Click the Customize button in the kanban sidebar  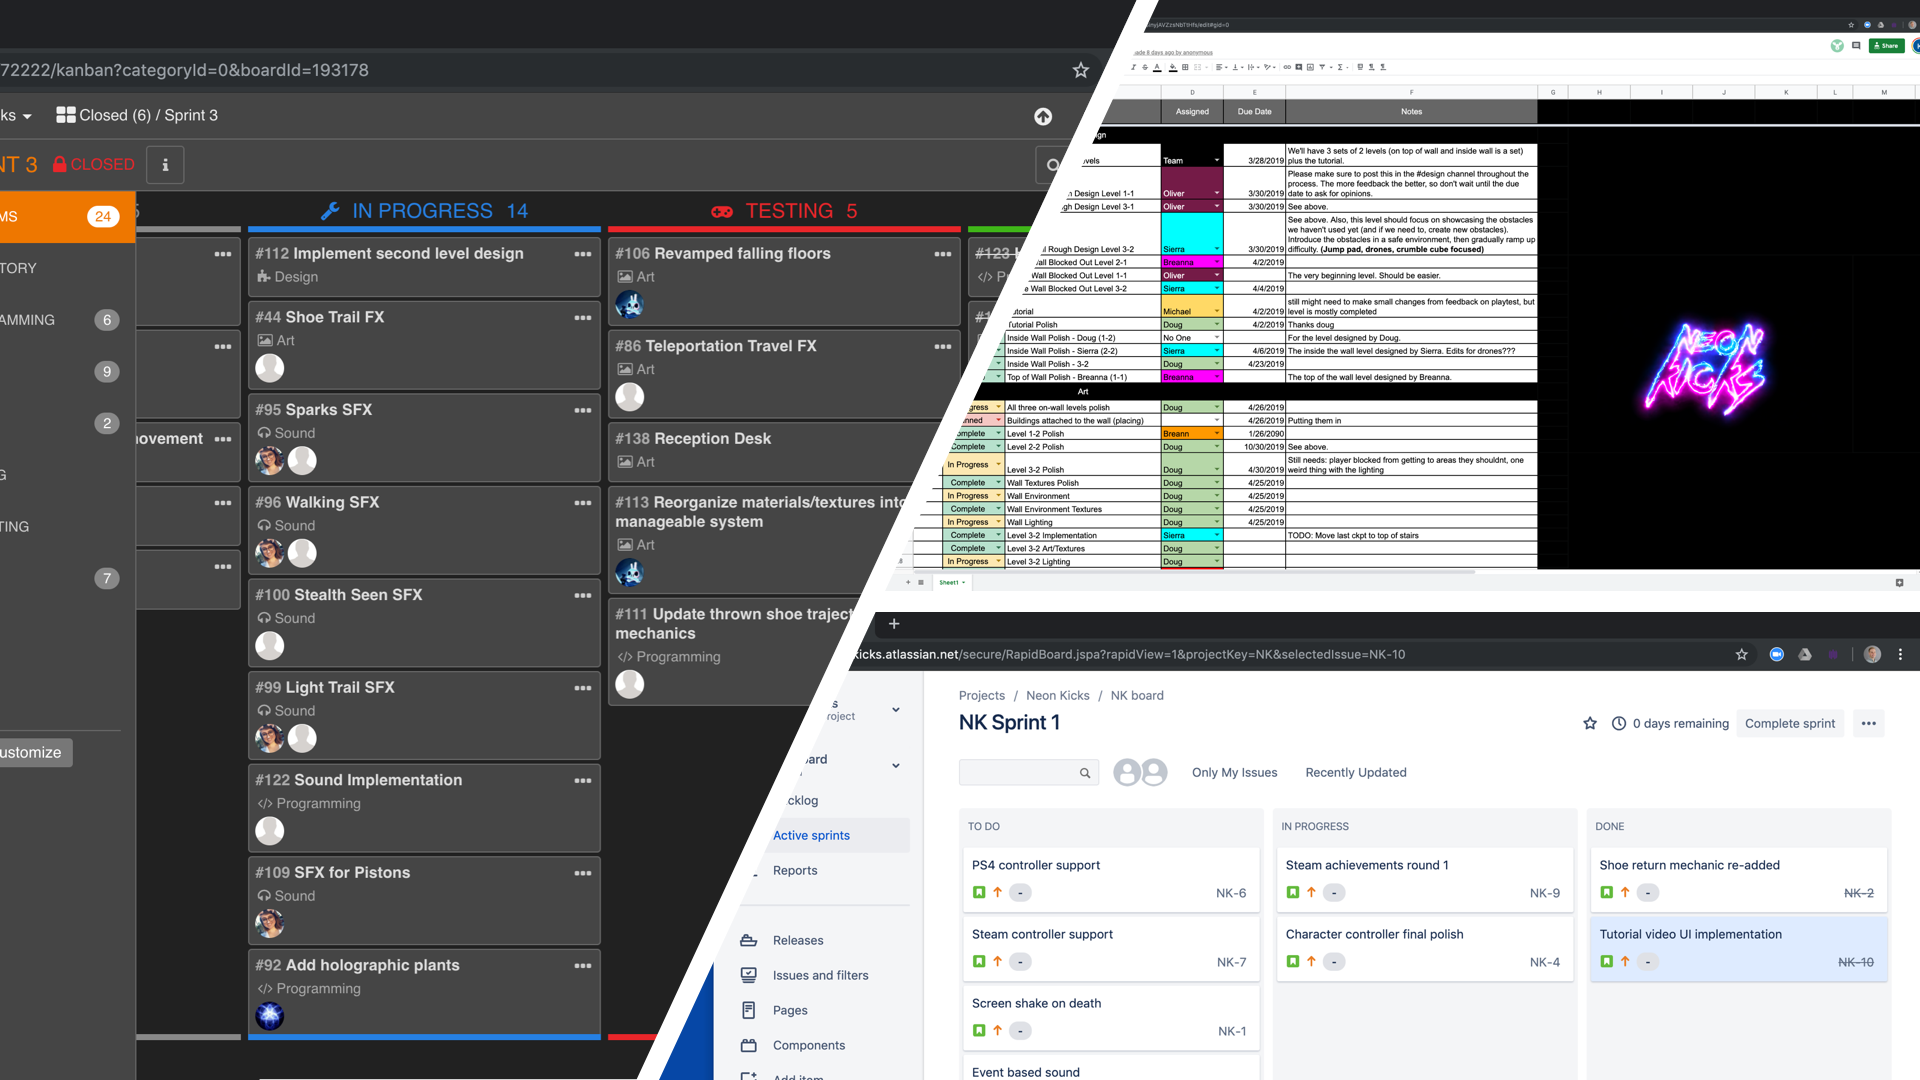[35, 752]
